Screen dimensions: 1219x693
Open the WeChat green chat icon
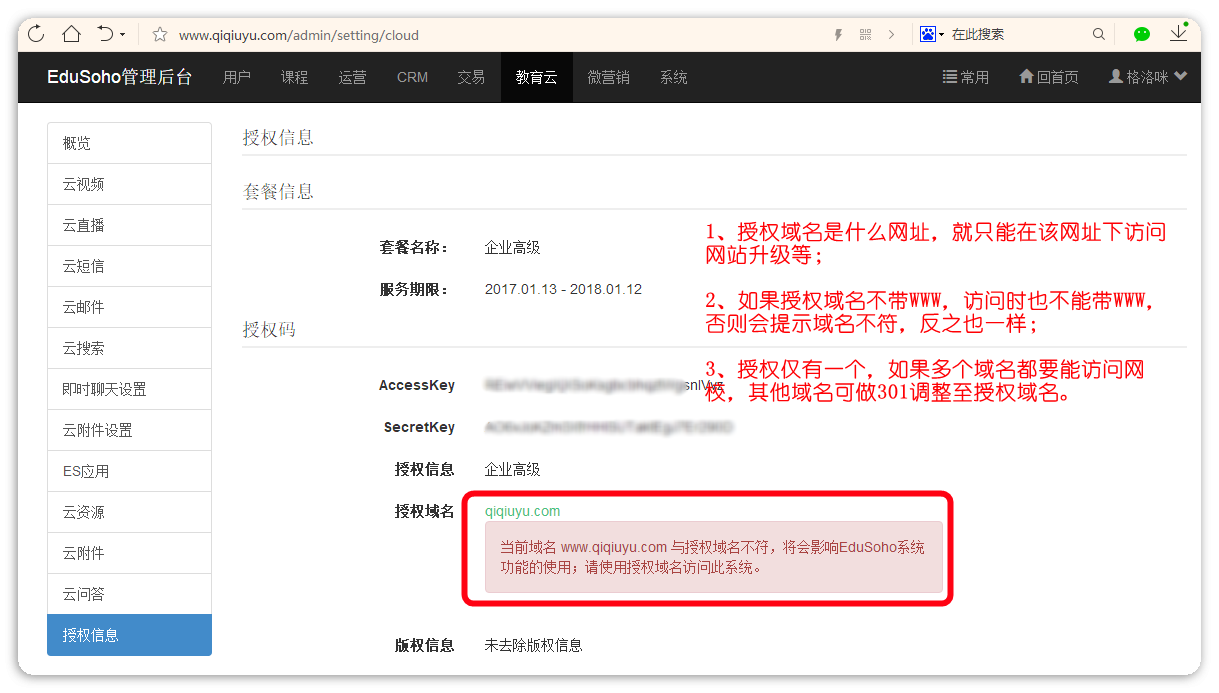click(x=1142, y=34)
